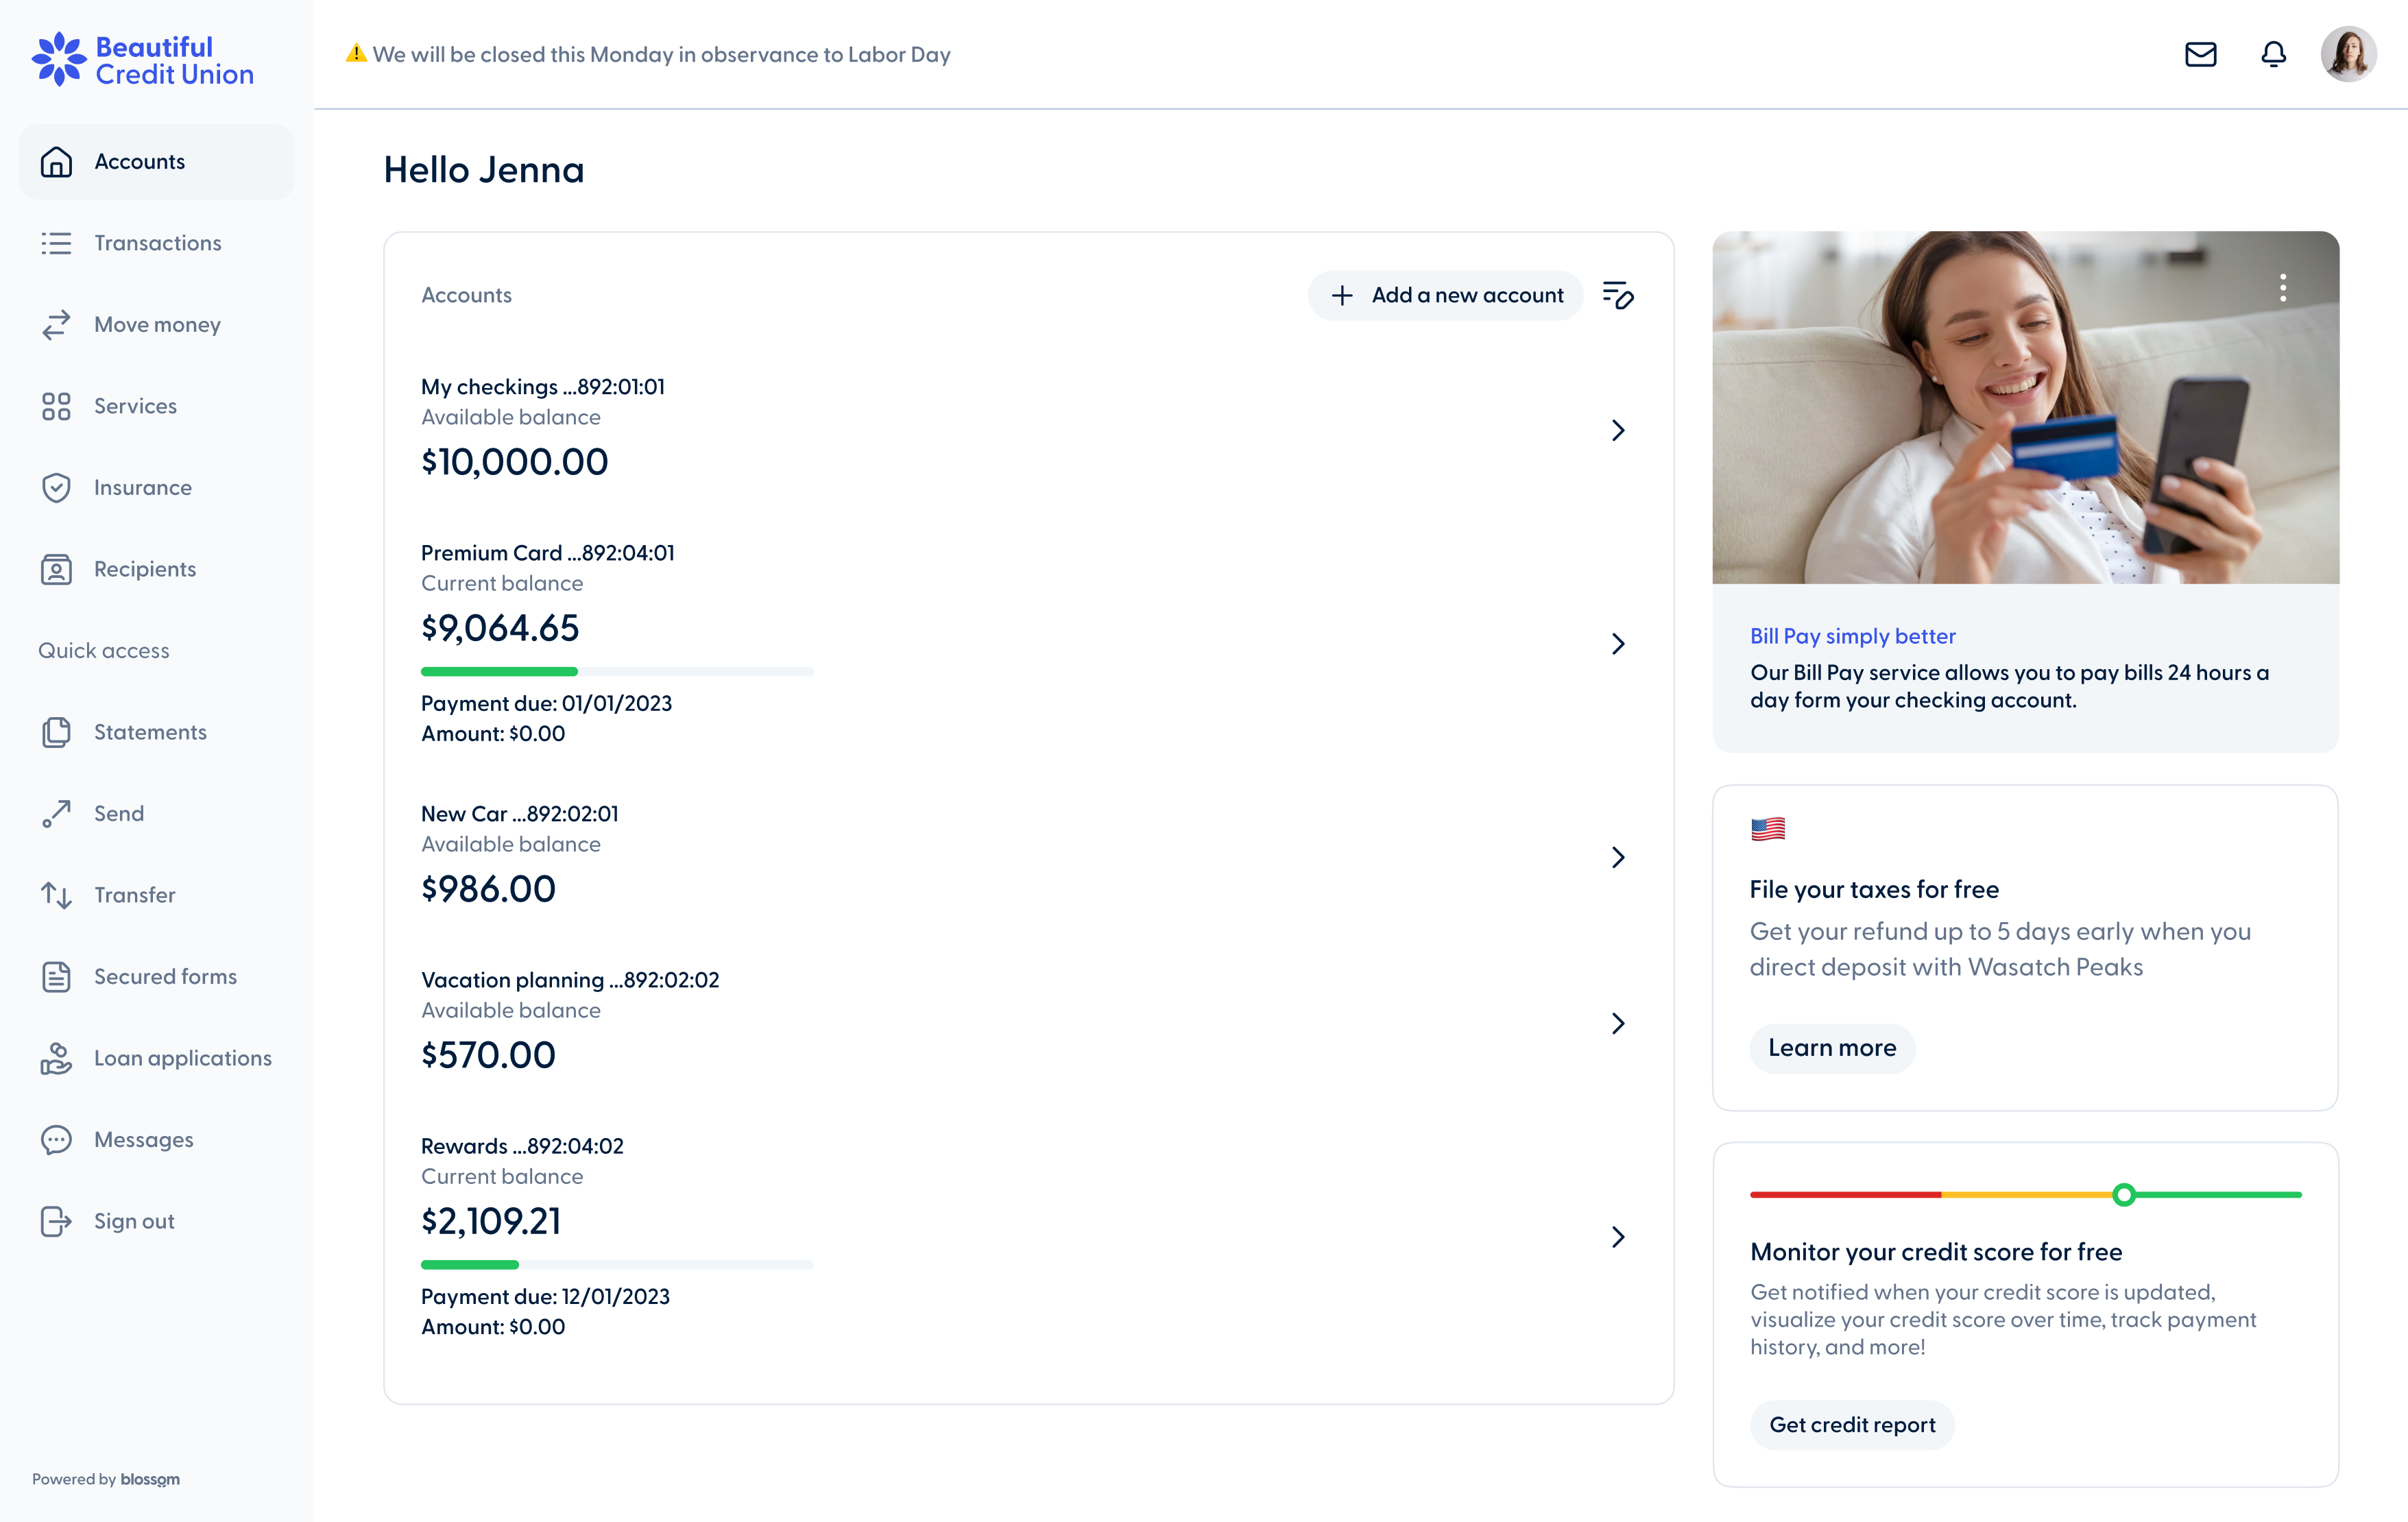
Task: Expand Premium Card account chevron
Action: pos(1617,643)
